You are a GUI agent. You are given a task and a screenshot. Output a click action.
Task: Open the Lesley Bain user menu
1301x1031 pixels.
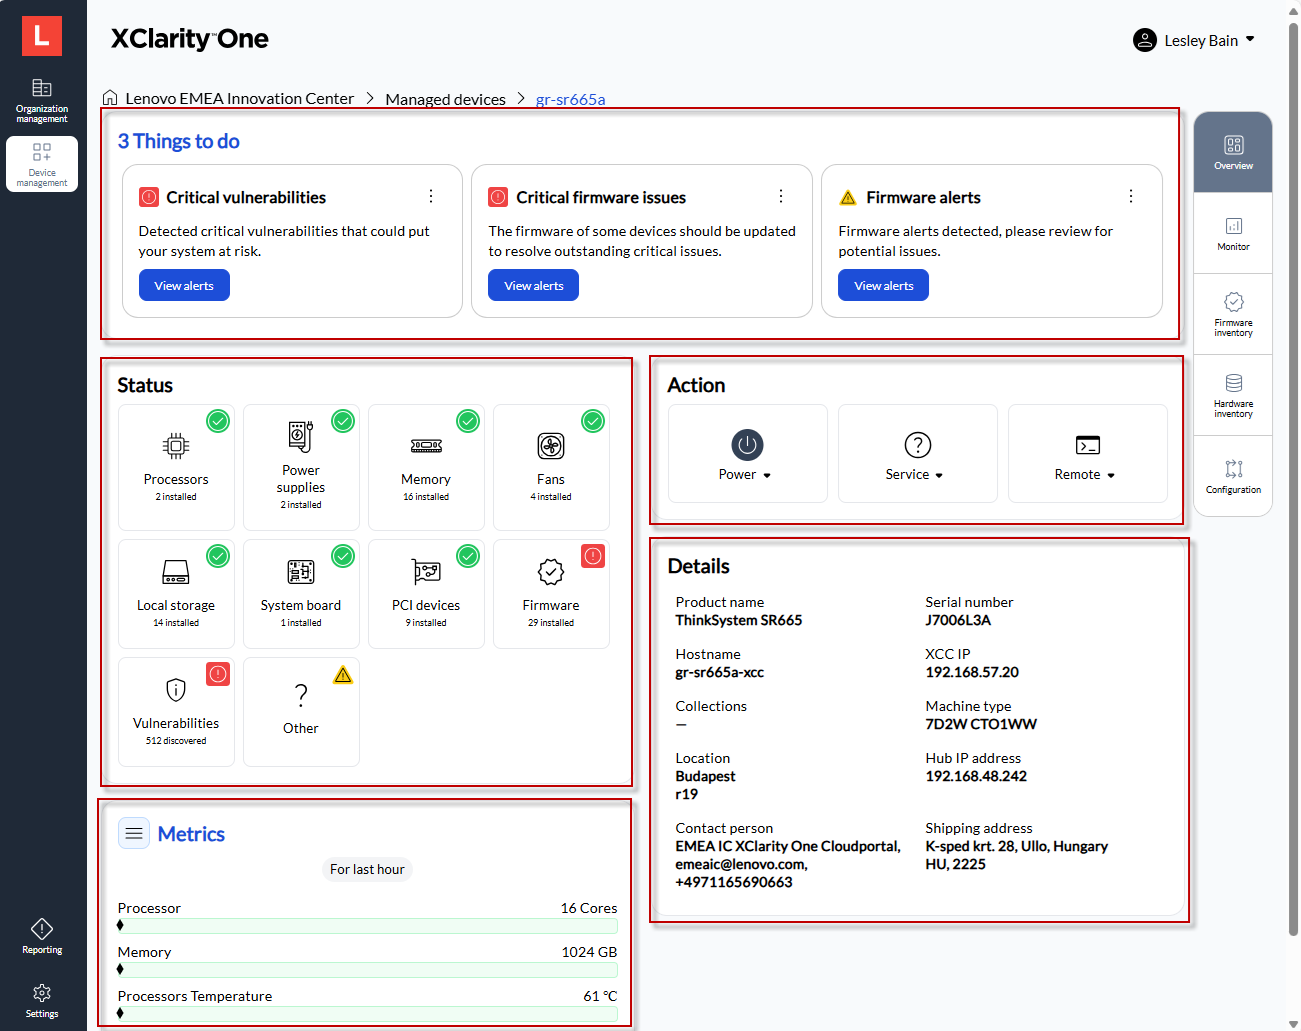pyautogui.click(x=1194, y=40)
